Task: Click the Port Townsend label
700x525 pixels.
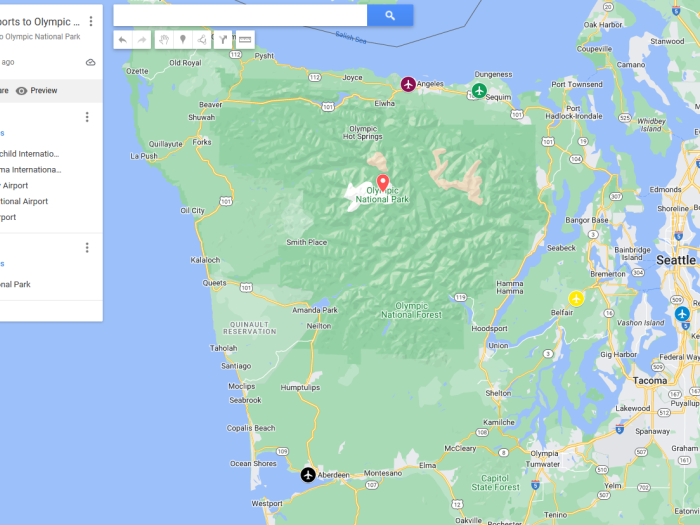Action: 576,84
